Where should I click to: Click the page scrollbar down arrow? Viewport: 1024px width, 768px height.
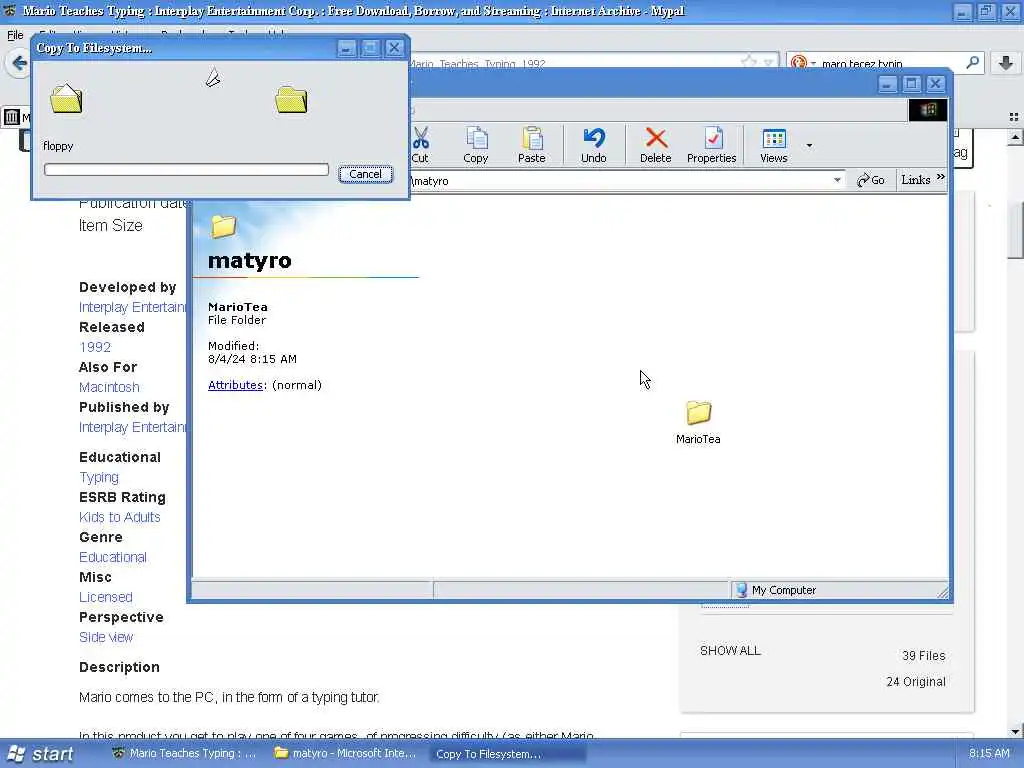1014,731
